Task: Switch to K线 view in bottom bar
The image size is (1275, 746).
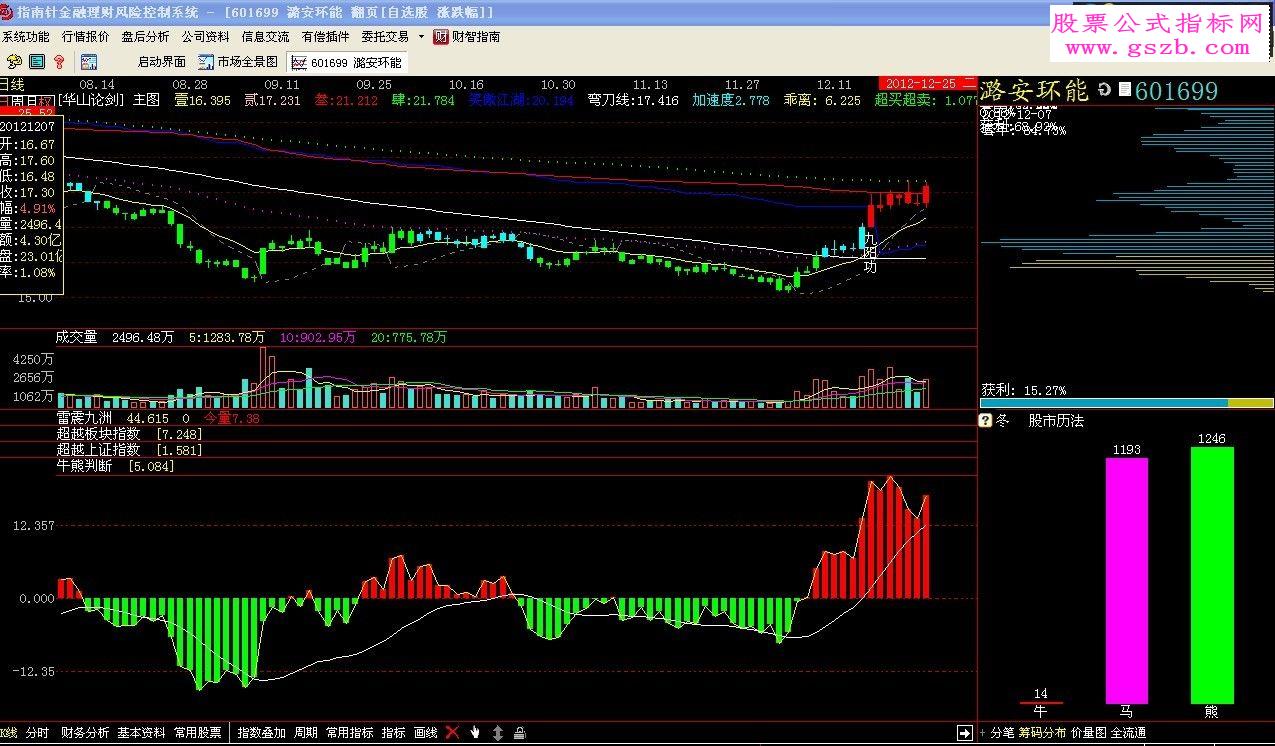Action: (9, 733)
